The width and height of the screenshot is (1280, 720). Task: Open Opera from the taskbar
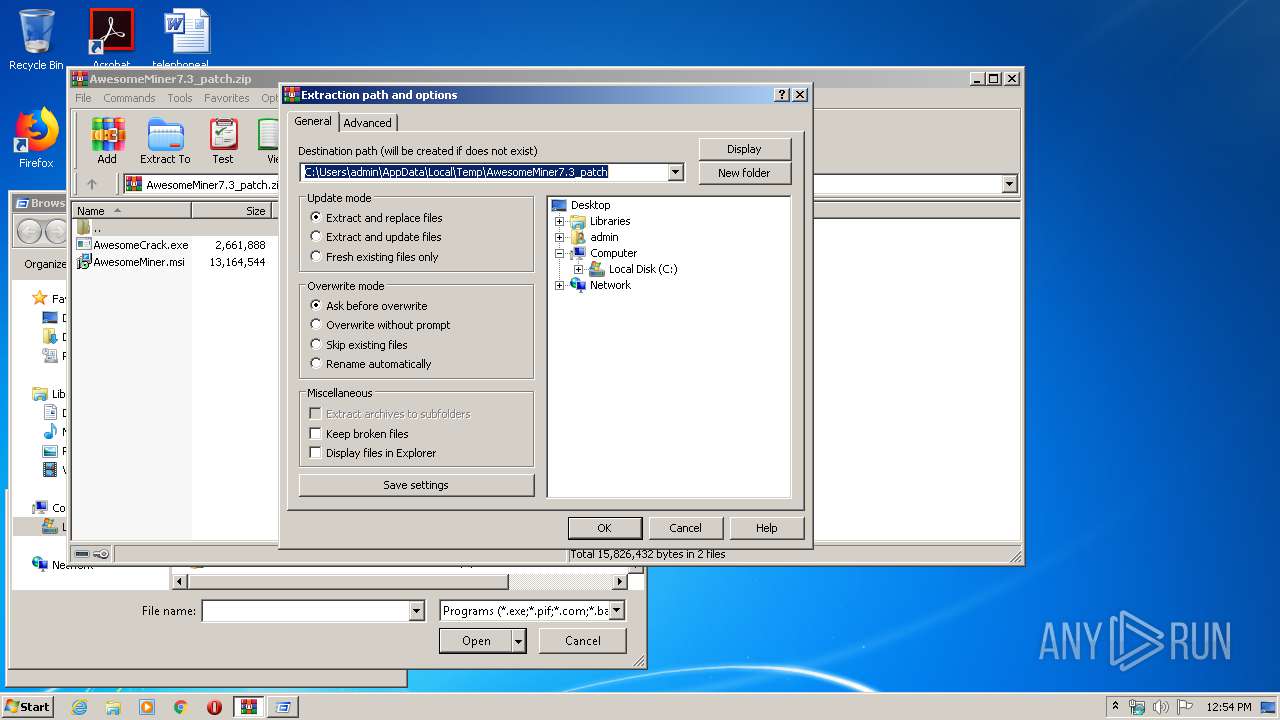click(x=215, y=707)
